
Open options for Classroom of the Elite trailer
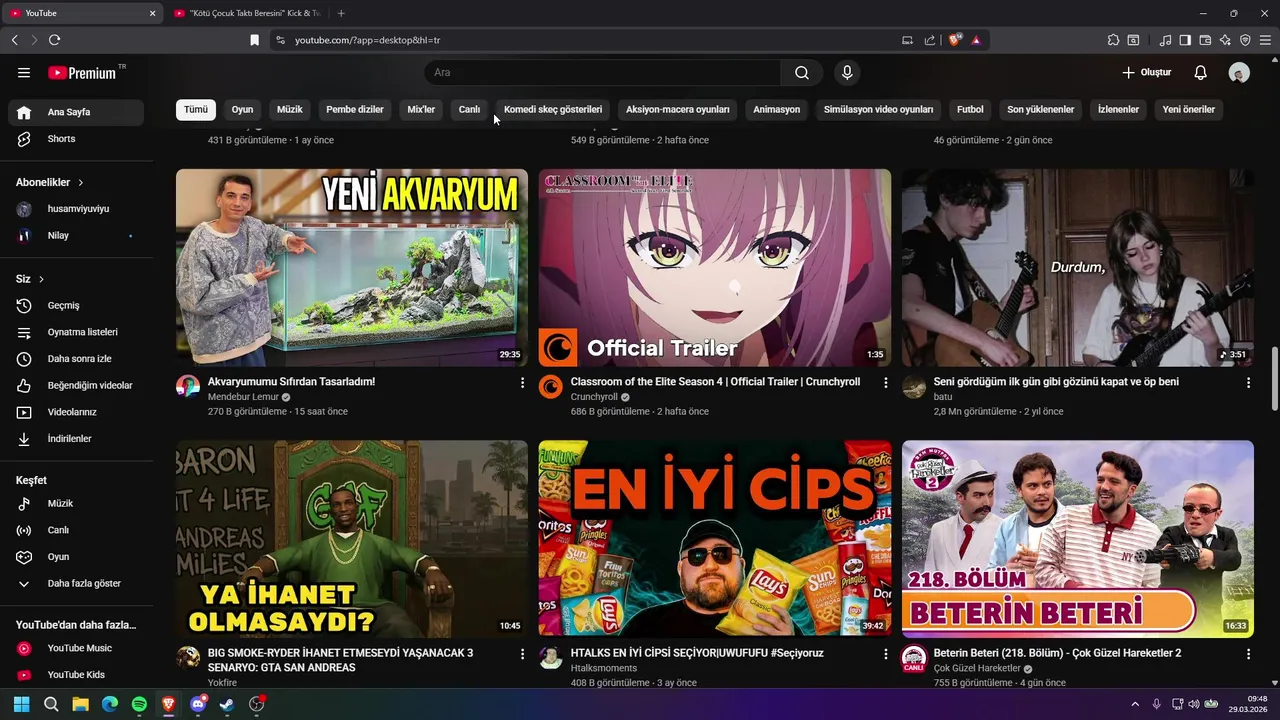(x=885, y=383)
